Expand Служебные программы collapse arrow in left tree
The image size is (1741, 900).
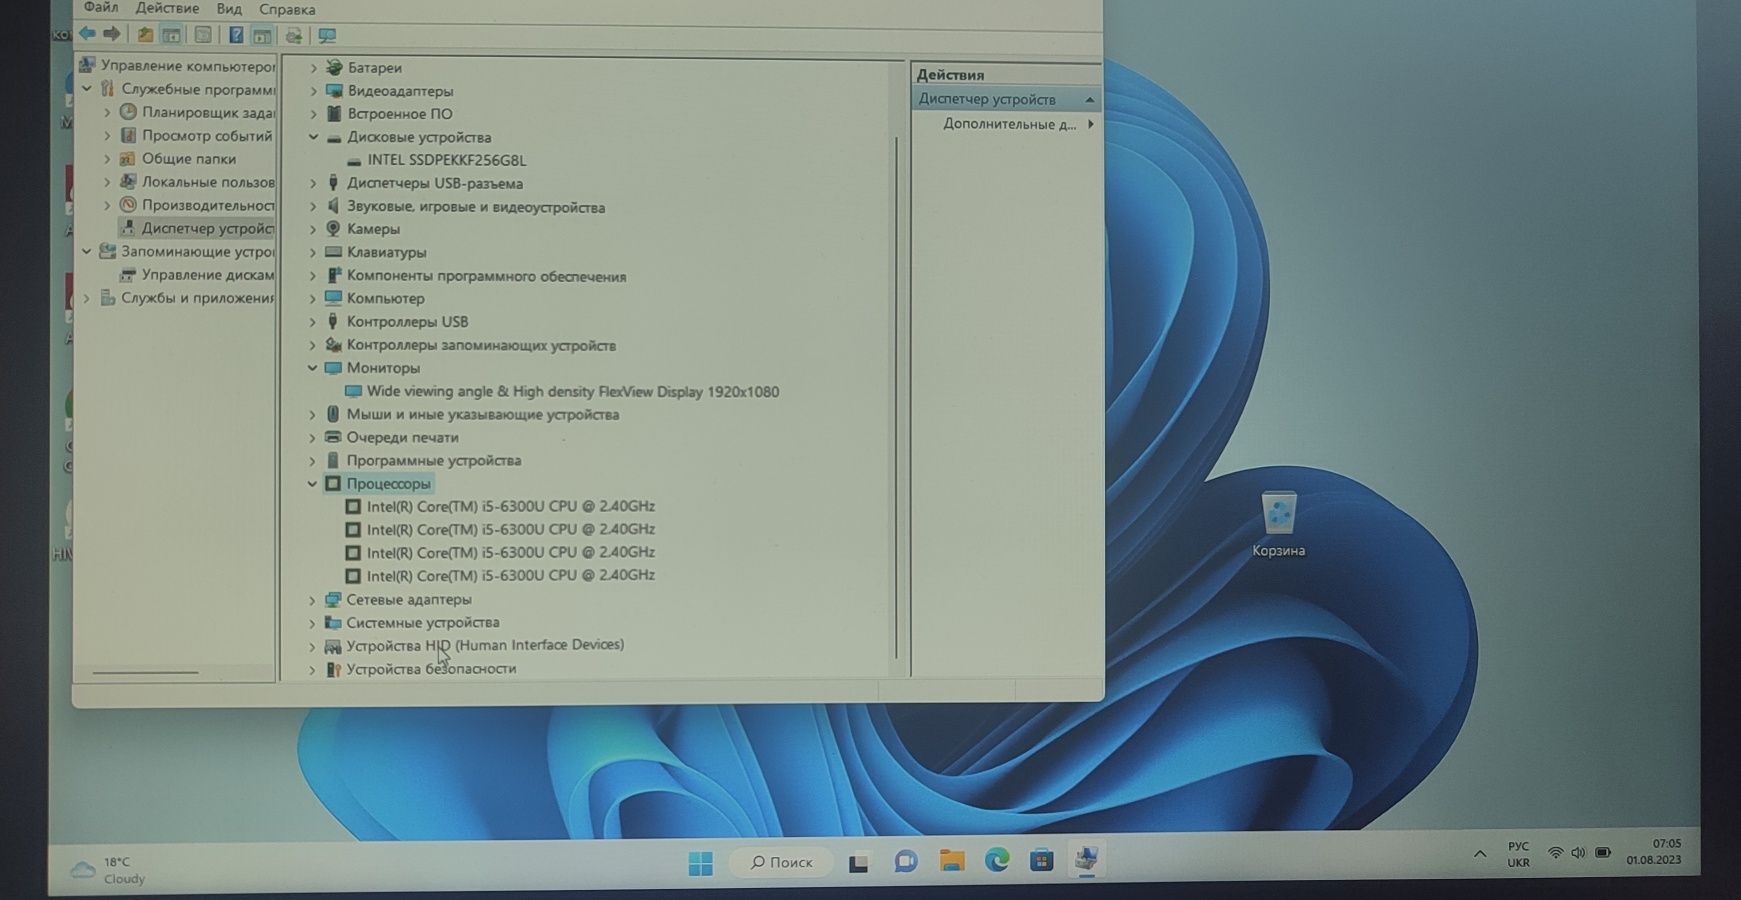pos(87,89)
